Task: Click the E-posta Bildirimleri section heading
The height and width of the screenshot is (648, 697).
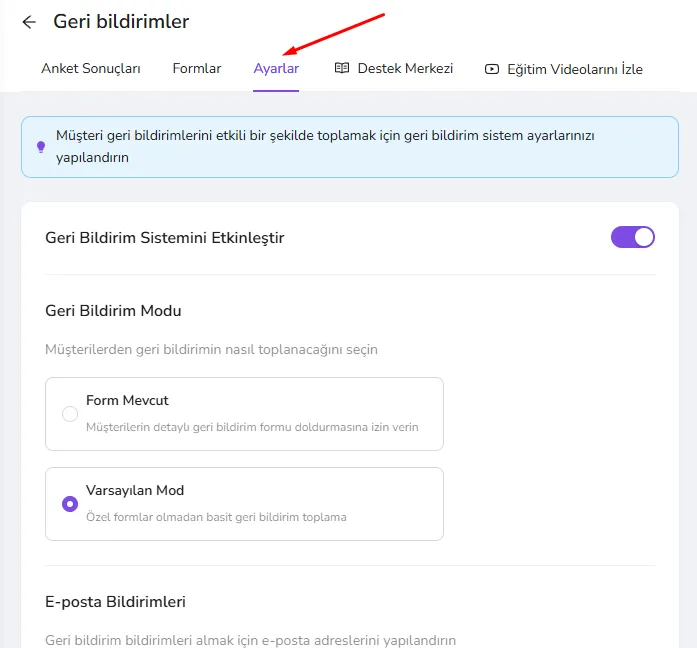Action: tap(115, 602)
